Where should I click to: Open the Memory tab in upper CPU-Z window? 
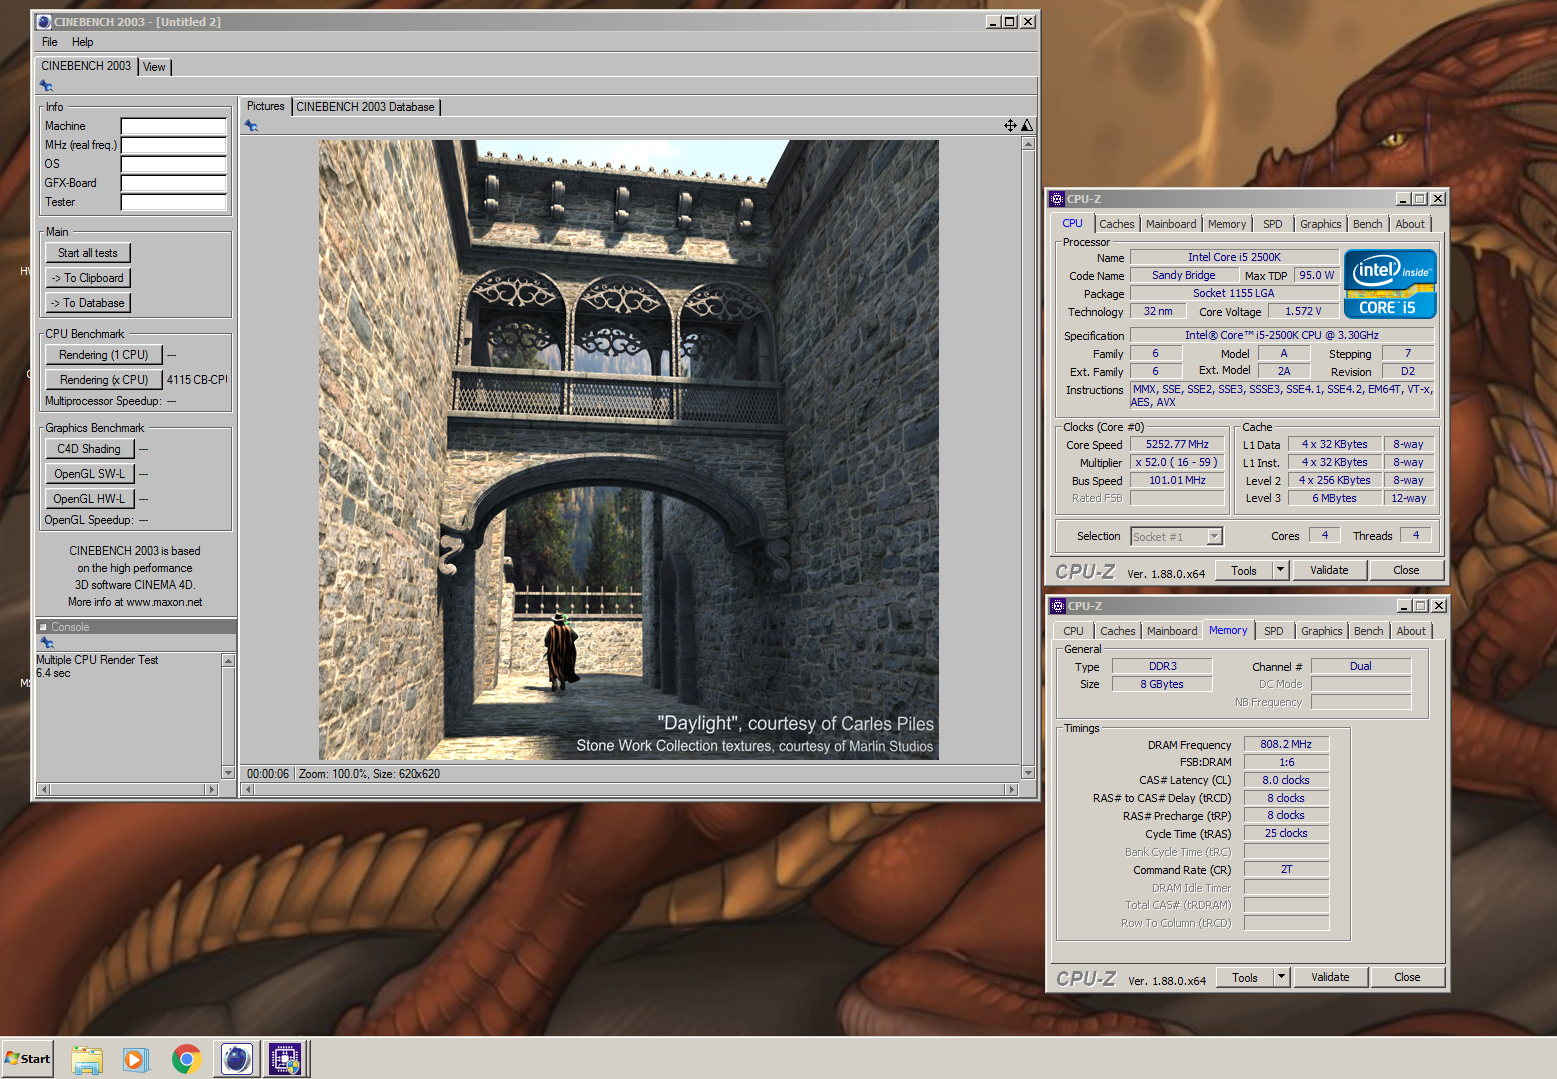click(x=1227, y=224)
